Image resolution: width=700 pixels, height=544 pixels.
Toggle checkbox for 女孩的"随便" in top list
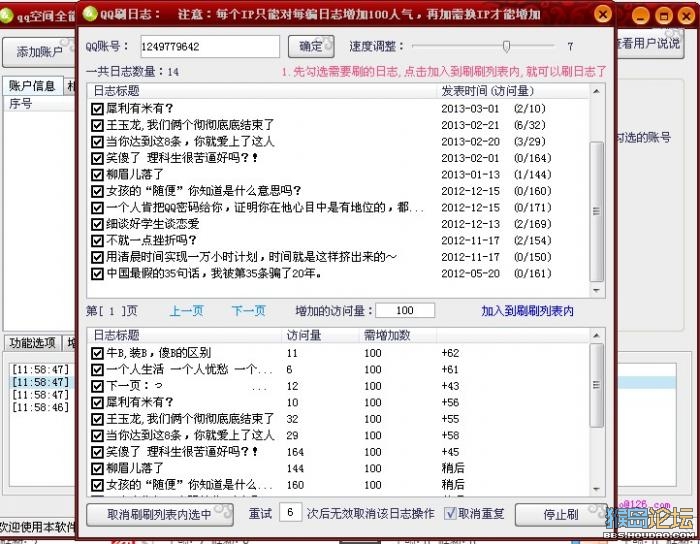pyautogui.click(x=97, y=191)
